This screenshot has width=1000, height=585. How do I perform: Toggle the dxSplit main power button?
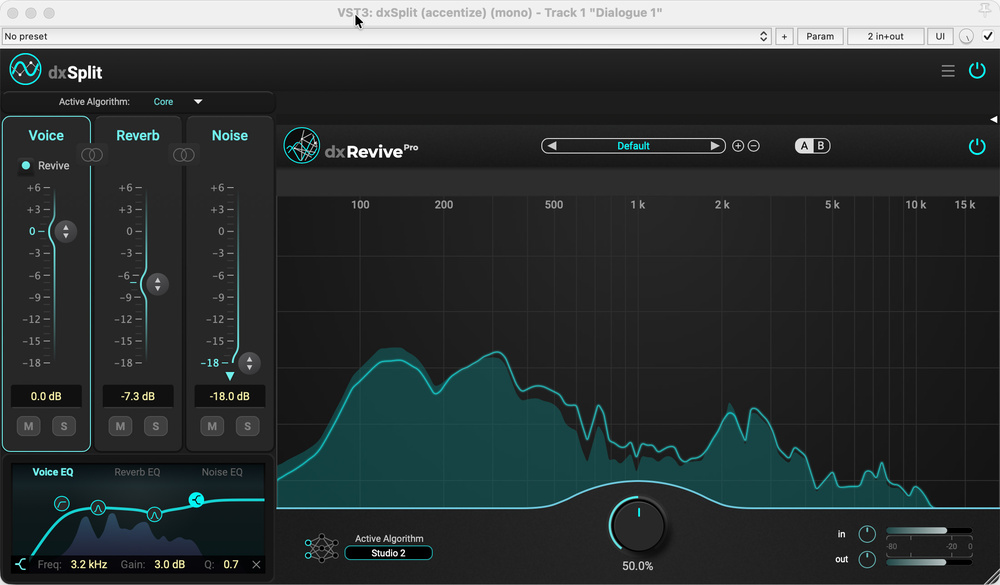(x=977, y=71)
